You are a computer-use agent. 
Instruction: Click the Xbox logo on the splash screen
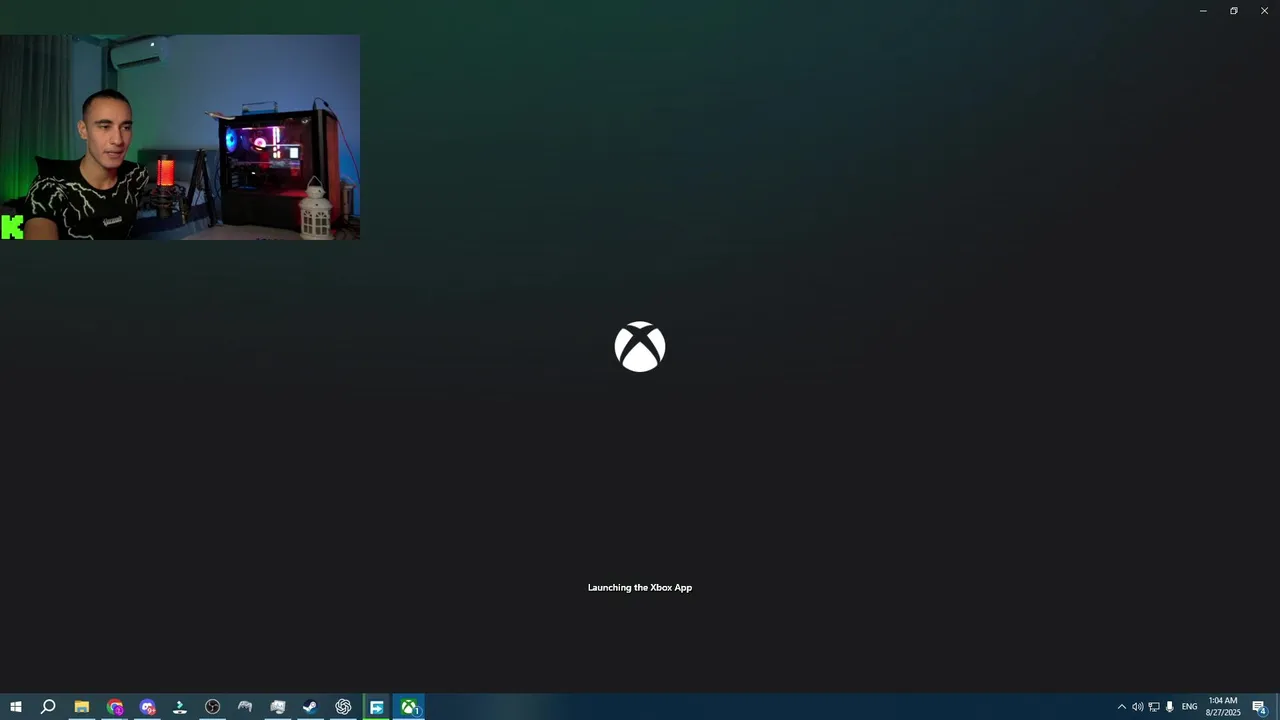640,347
